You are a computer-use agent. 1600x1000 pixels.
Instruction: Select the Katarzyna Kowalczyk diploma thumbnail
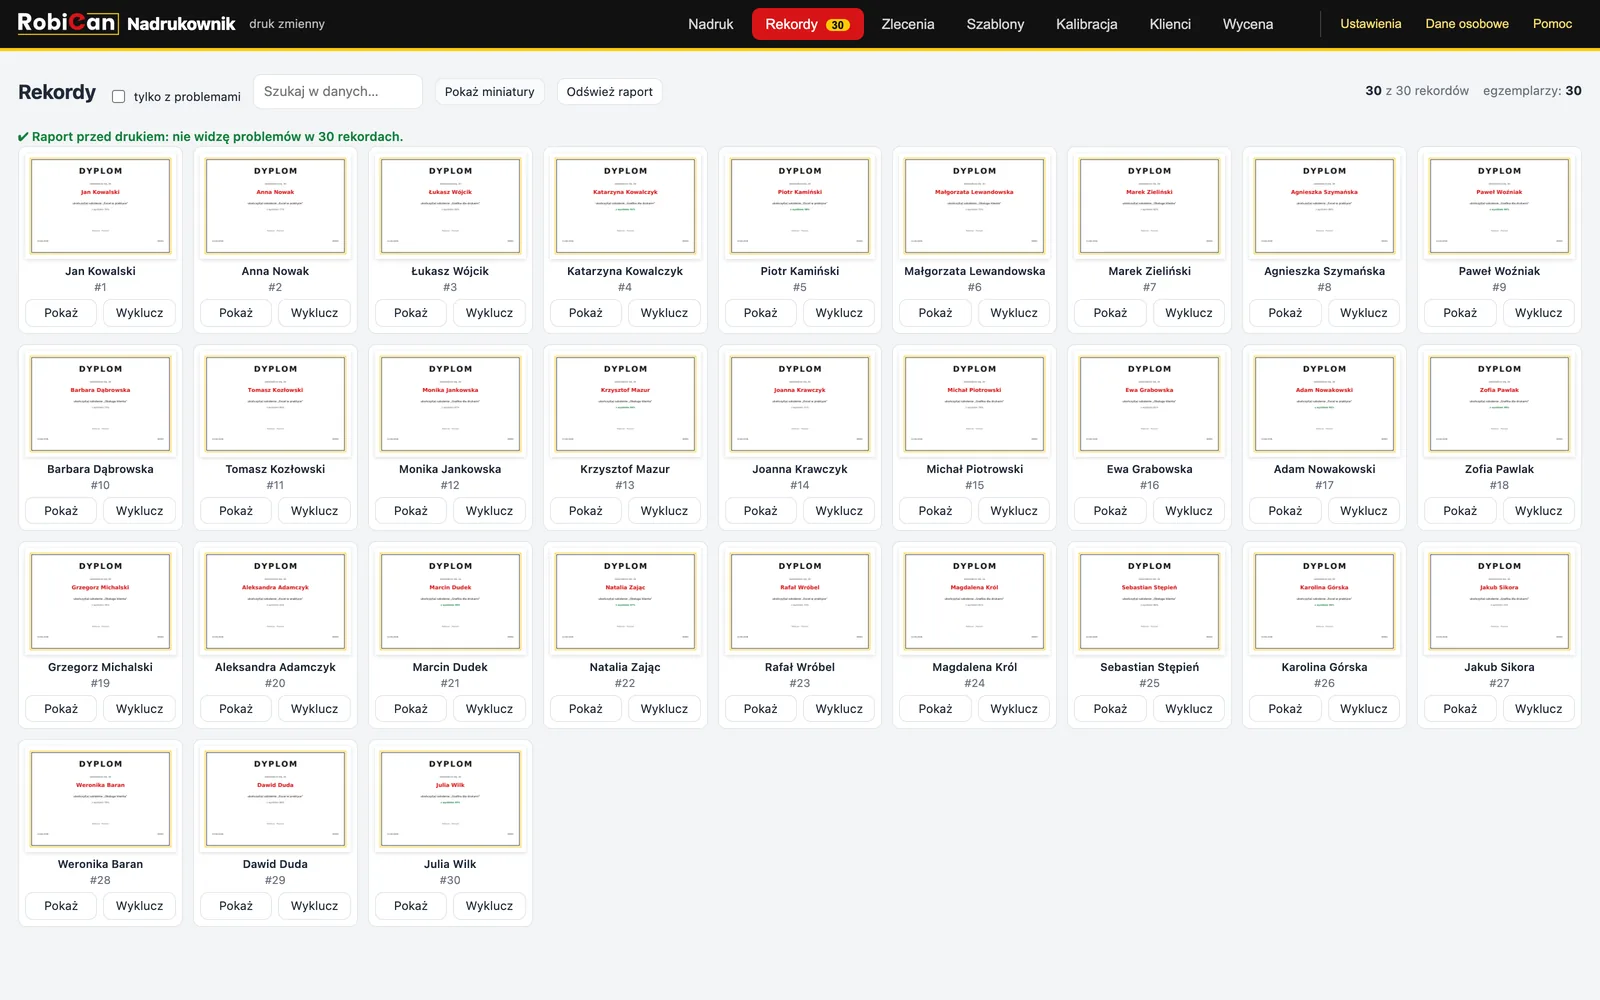click(x=625, y=206)
